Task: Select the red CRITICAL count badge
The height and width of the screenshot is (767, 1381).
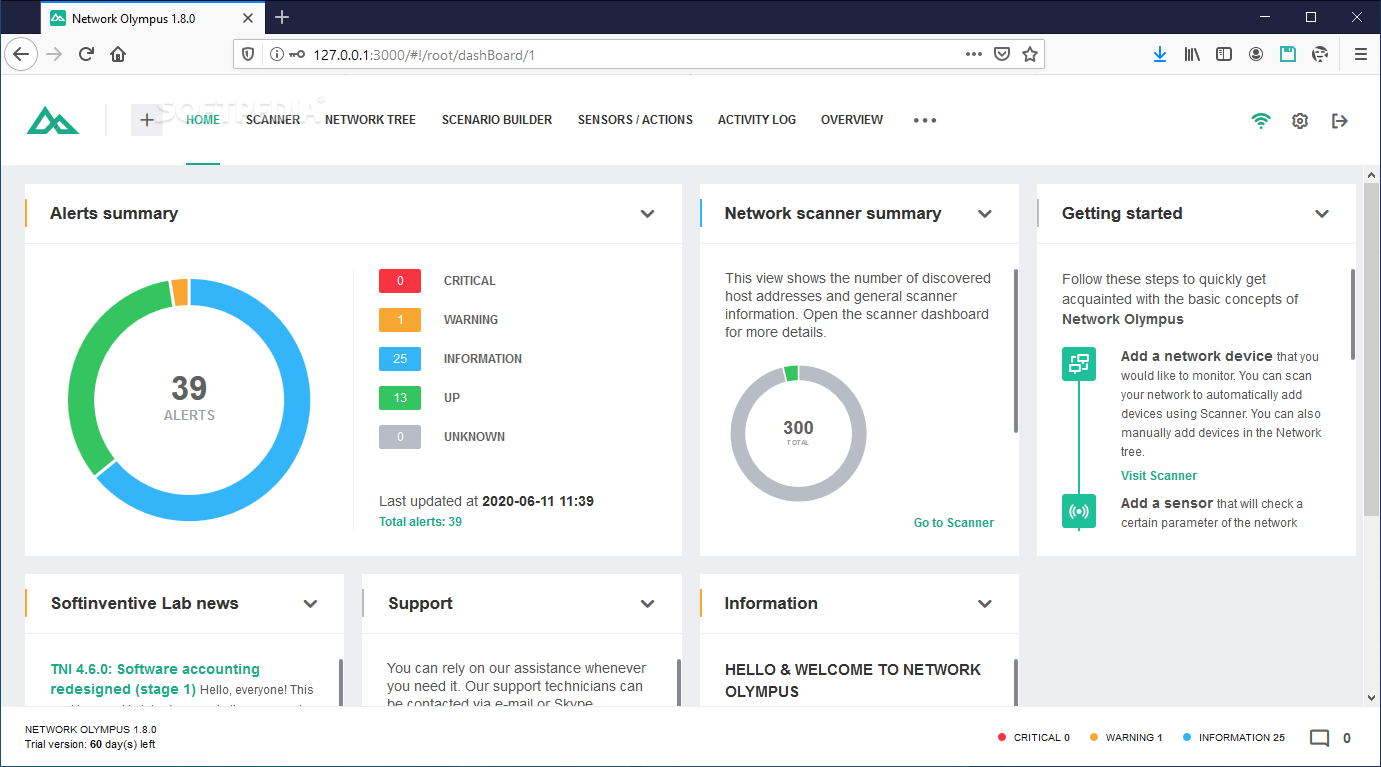Action: [400, 281]
